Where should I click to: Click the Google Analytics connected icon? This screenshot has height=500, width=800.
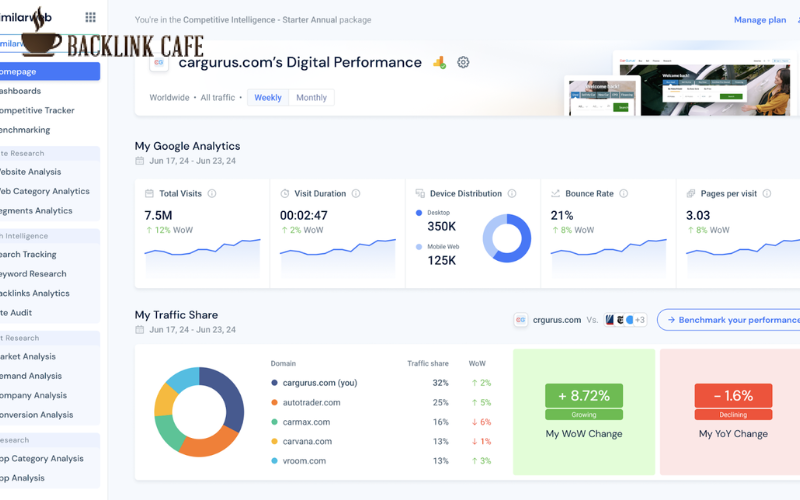tap(439, 62)
